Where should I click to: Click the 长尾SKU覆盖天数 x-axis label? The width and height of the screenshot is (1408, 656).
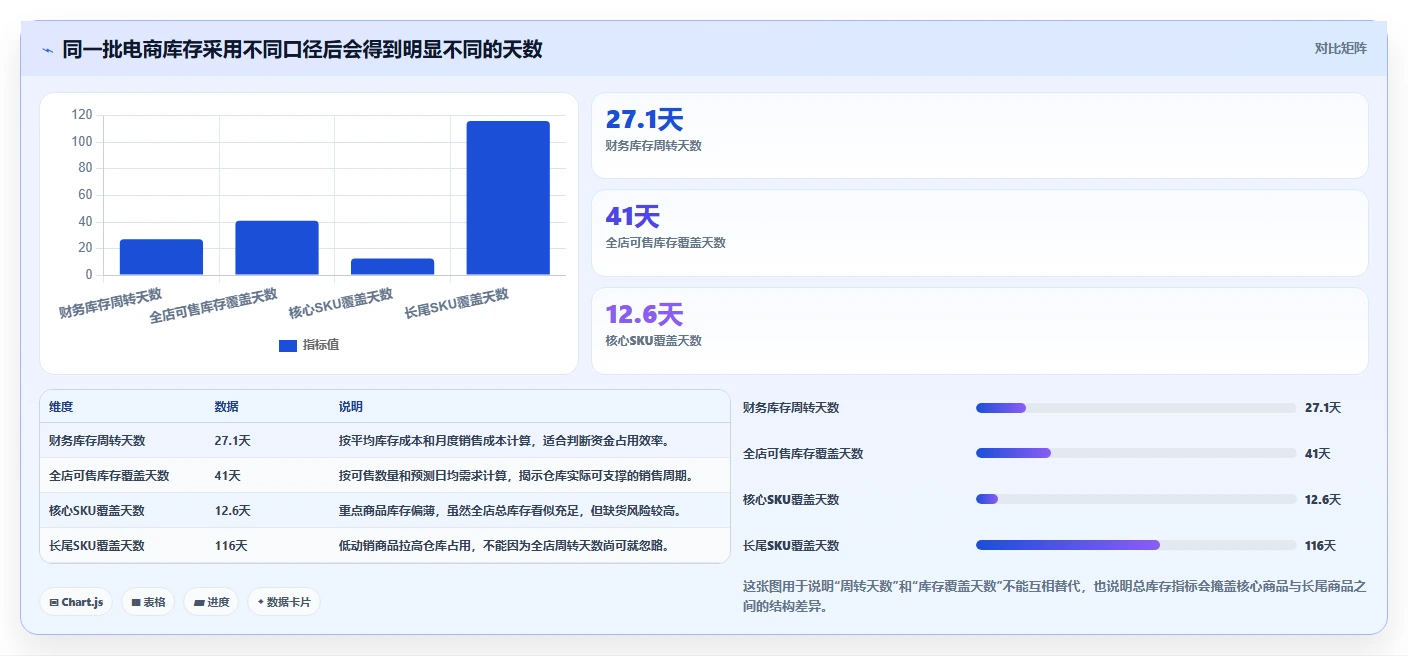pyautogui.click(x=457, y=303)
